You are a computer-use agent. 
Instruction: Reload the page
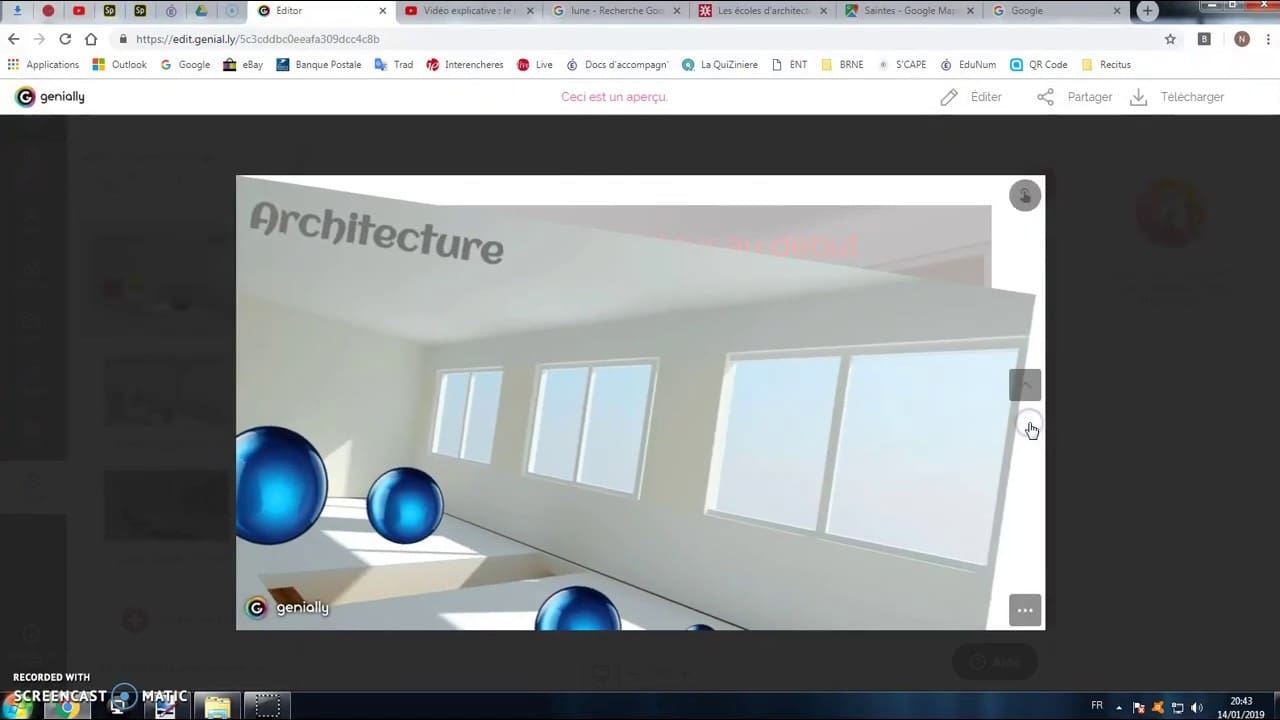coord(65,39)
